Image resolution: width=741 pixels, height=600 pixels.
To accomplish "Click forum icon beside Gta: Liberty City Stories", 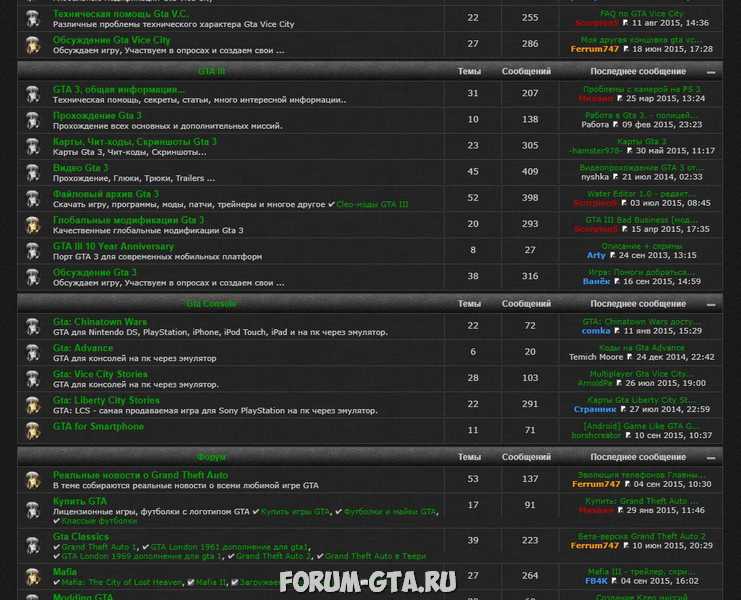I will coord(33,405).
